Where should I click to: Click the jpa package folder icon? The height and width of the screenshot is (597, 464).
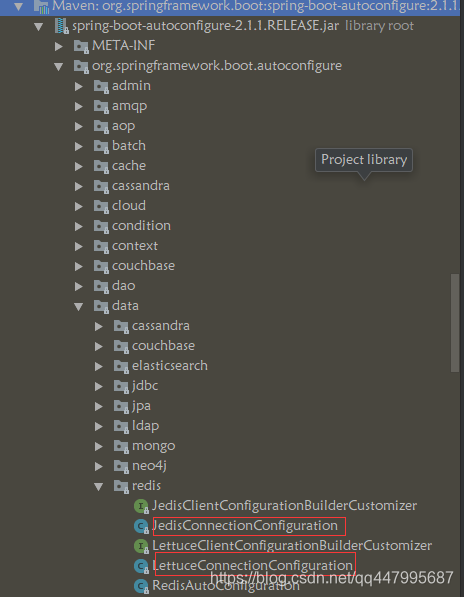coord(121,406)
